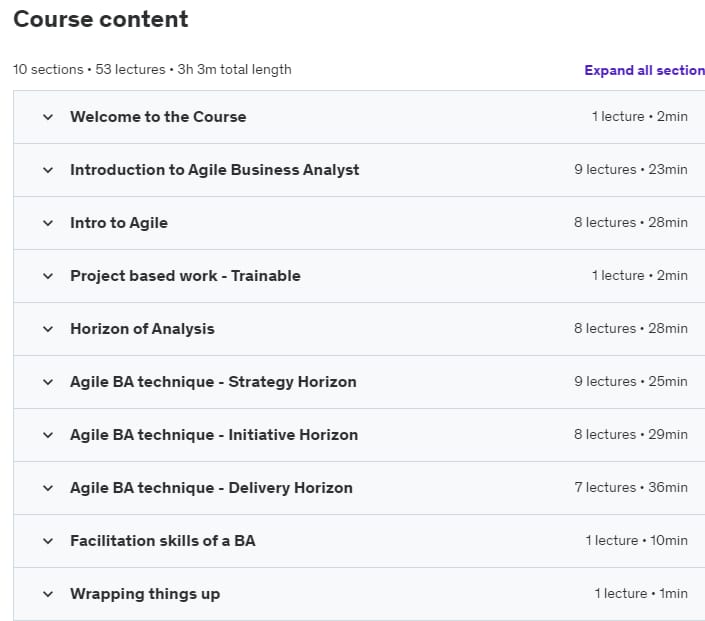Expand chevron beside Delivery Horizon section
The height and width of the screenshot is (621, 705).
coord(48,488)
